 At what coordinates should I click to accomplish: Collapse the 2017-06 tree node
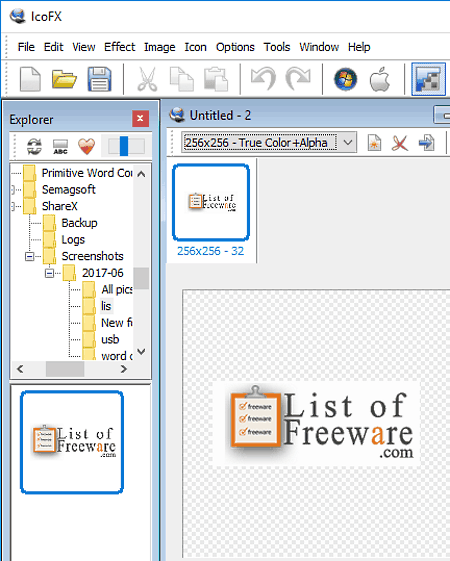49,273
